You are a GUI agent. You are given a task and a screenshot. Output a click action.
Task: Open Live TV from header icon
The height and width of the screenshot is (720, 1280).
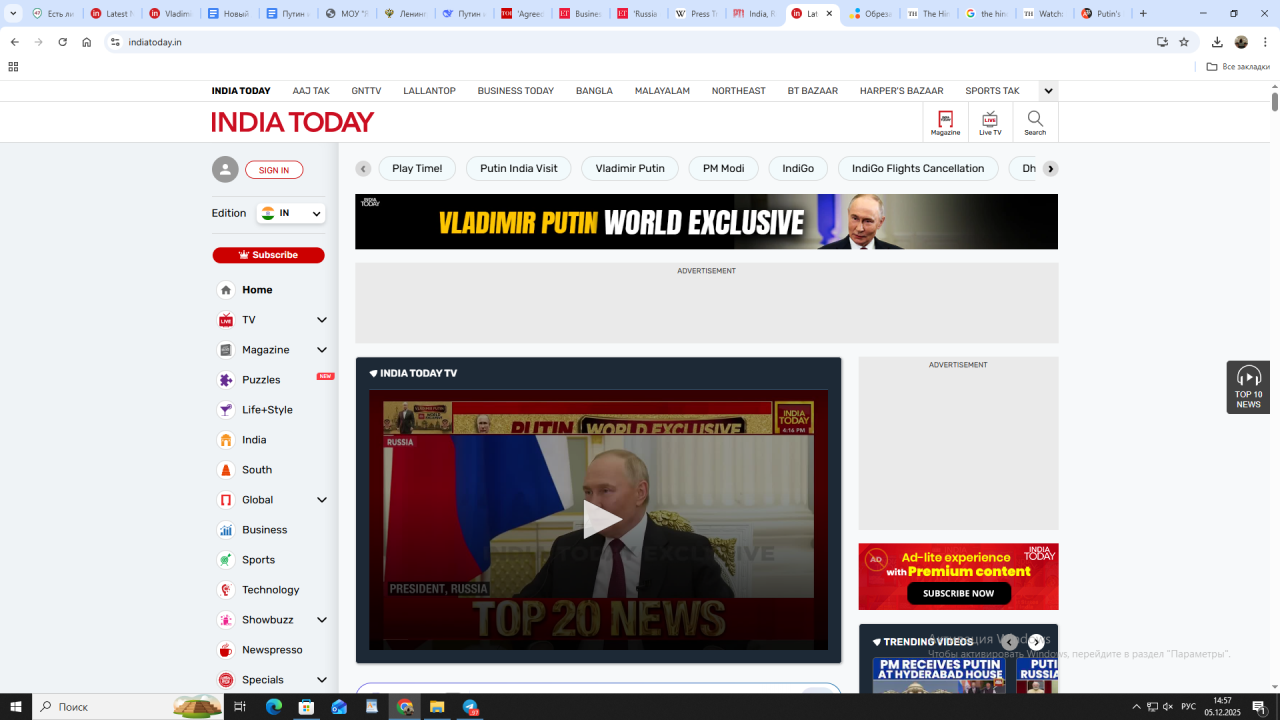[989, 122]
